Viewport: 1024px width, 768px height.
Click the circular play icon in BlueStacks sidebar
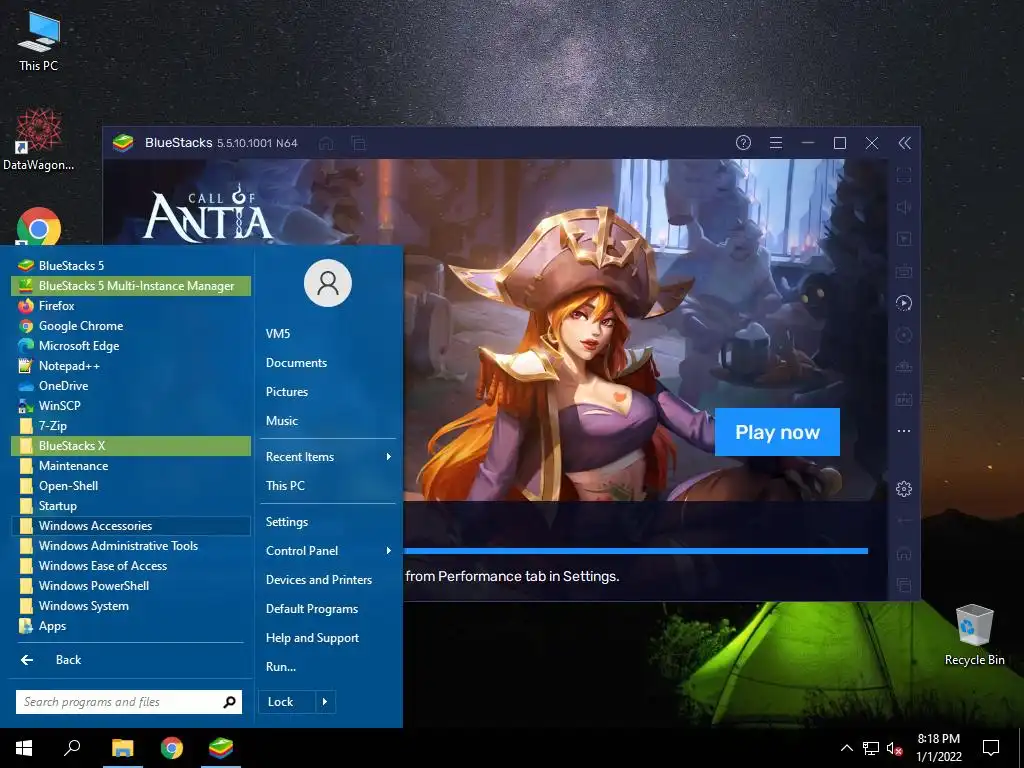tap(904, 303)
